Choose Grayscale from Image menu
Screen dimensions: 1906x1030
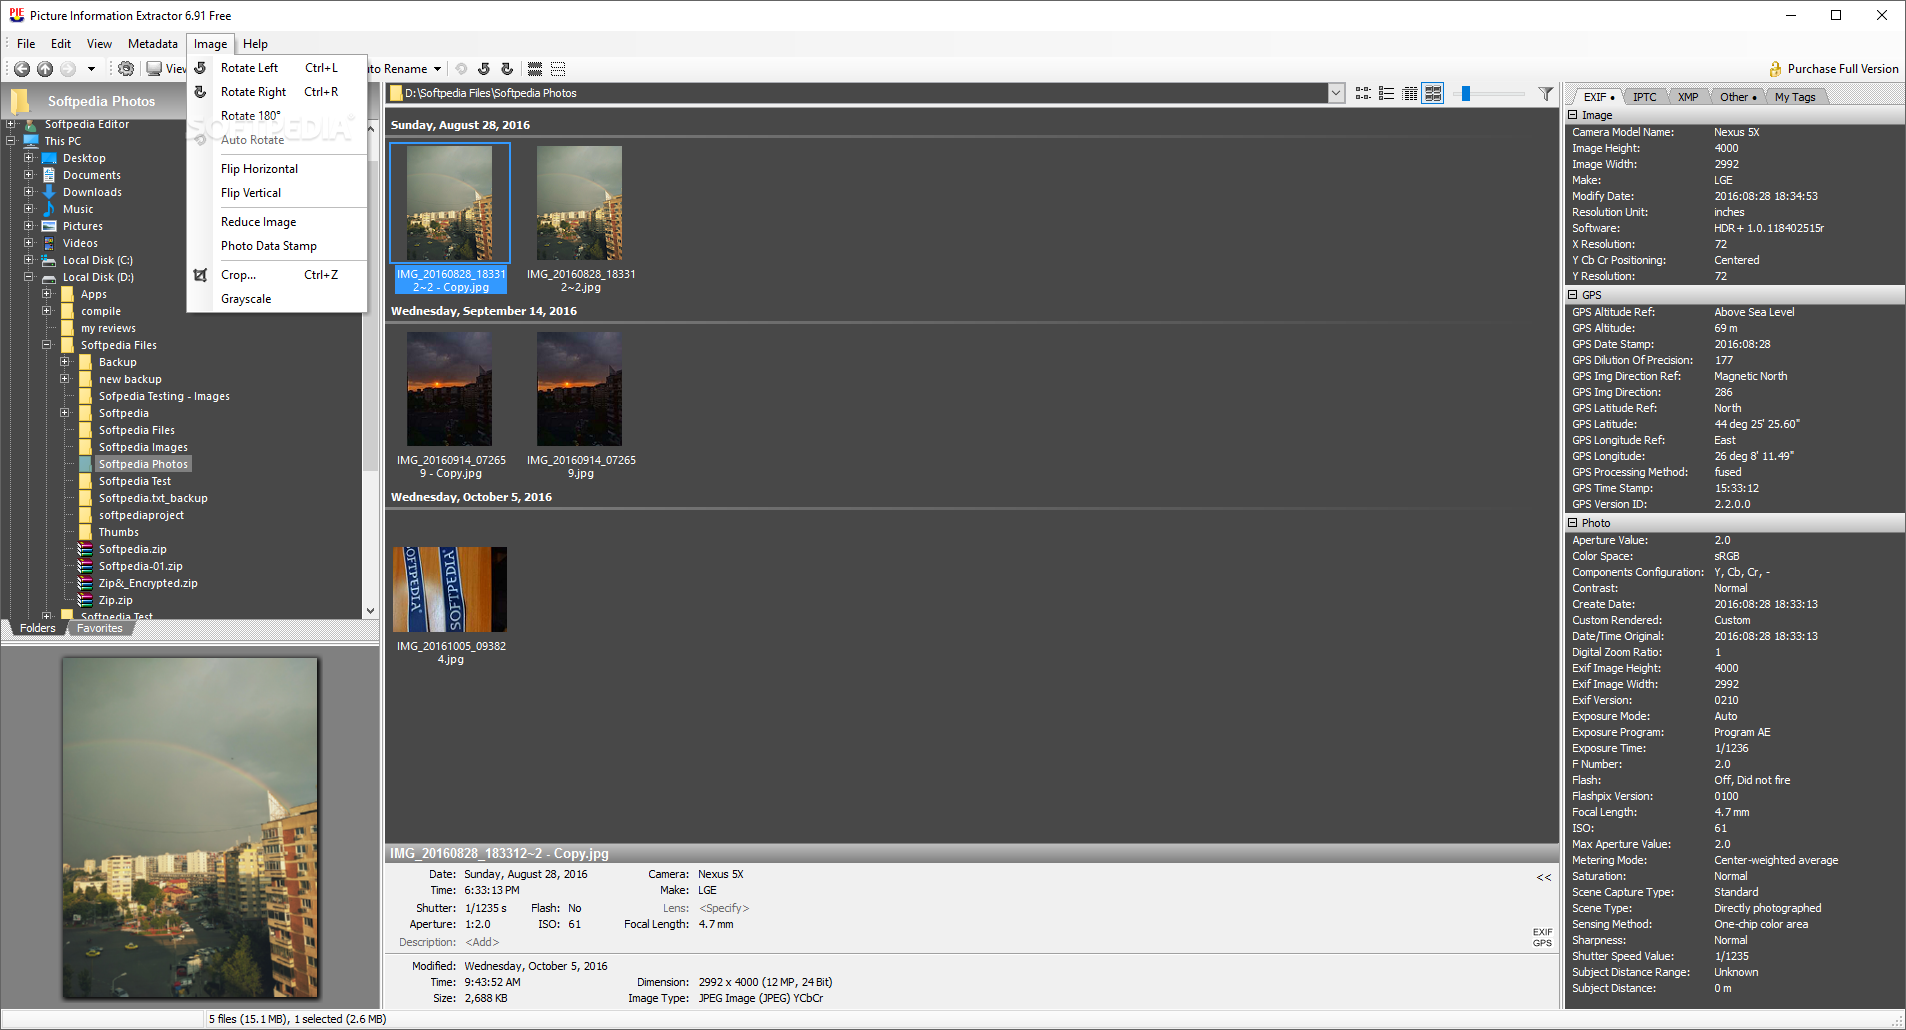point(277,299)
